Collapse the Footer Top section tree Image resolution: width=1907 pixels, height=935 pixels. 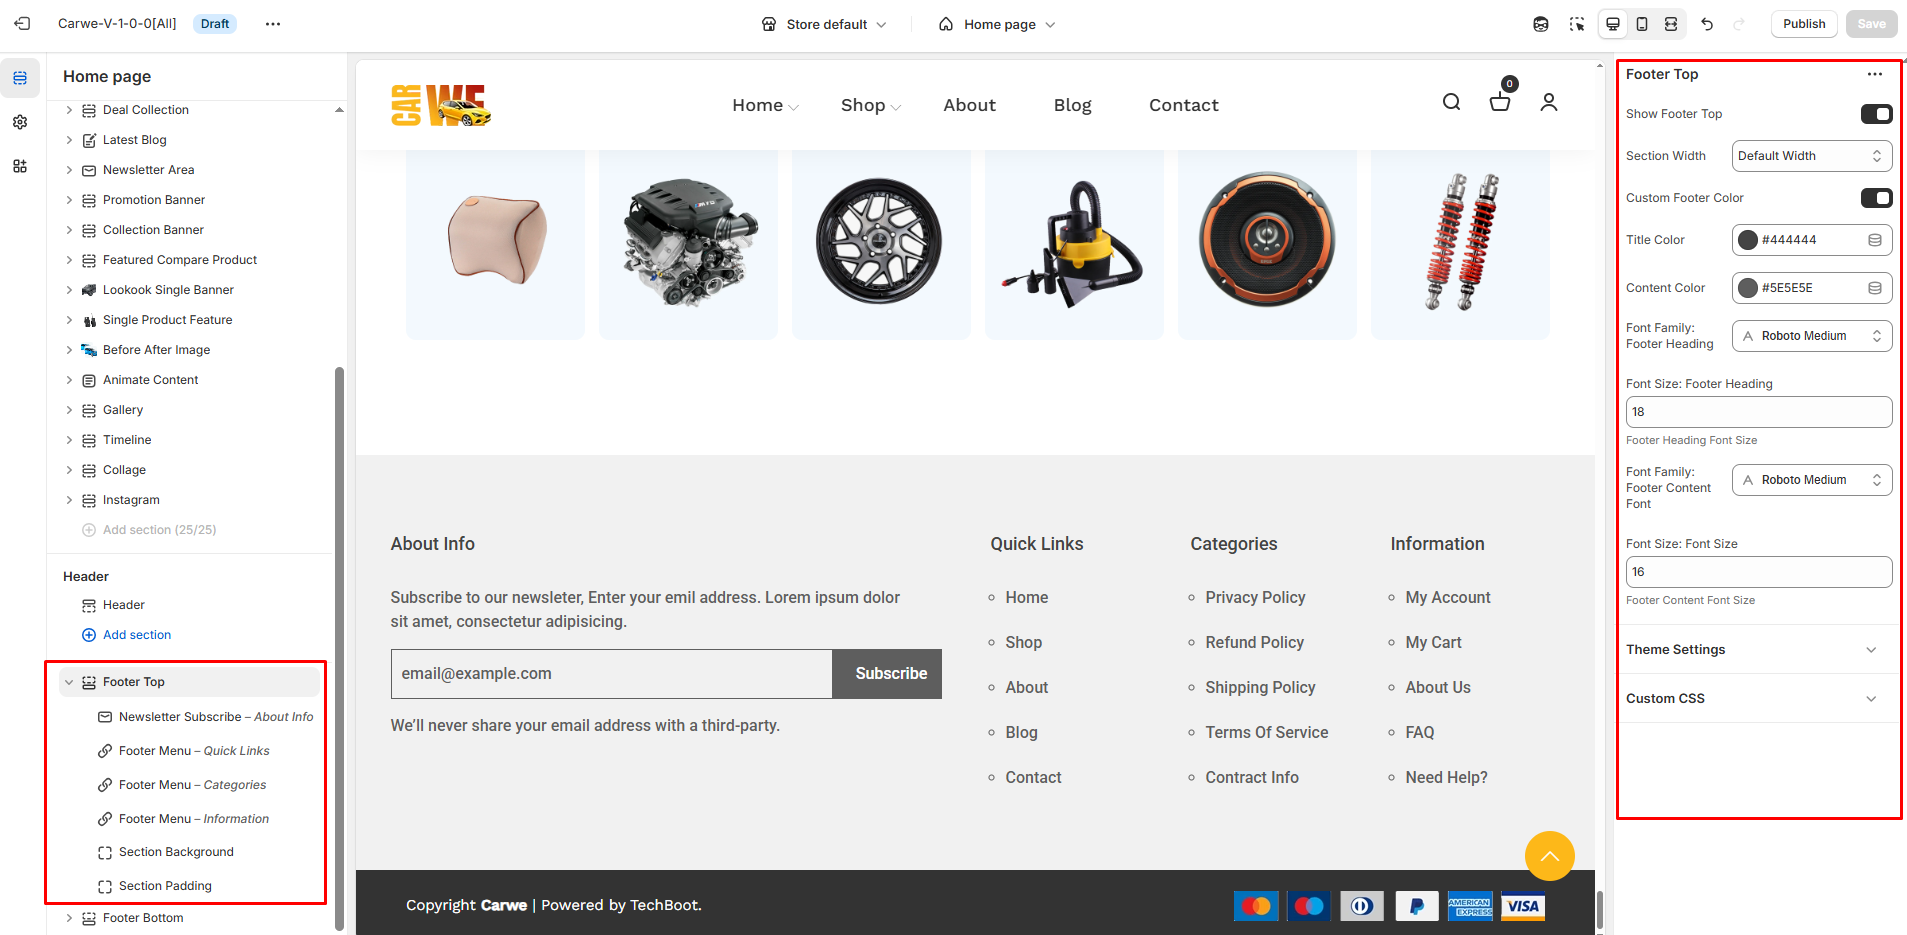[x=69, y=682]
